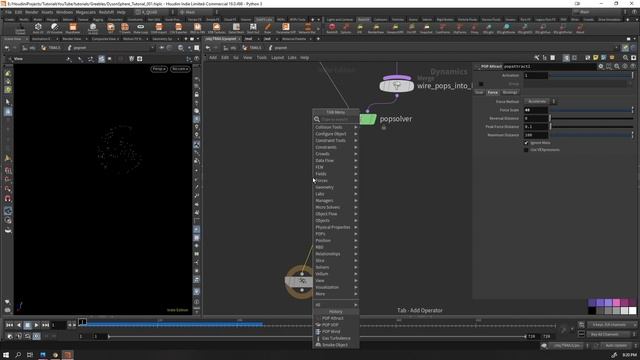
Task: Open the Auto Update dropdown
Action: (619, 345)
